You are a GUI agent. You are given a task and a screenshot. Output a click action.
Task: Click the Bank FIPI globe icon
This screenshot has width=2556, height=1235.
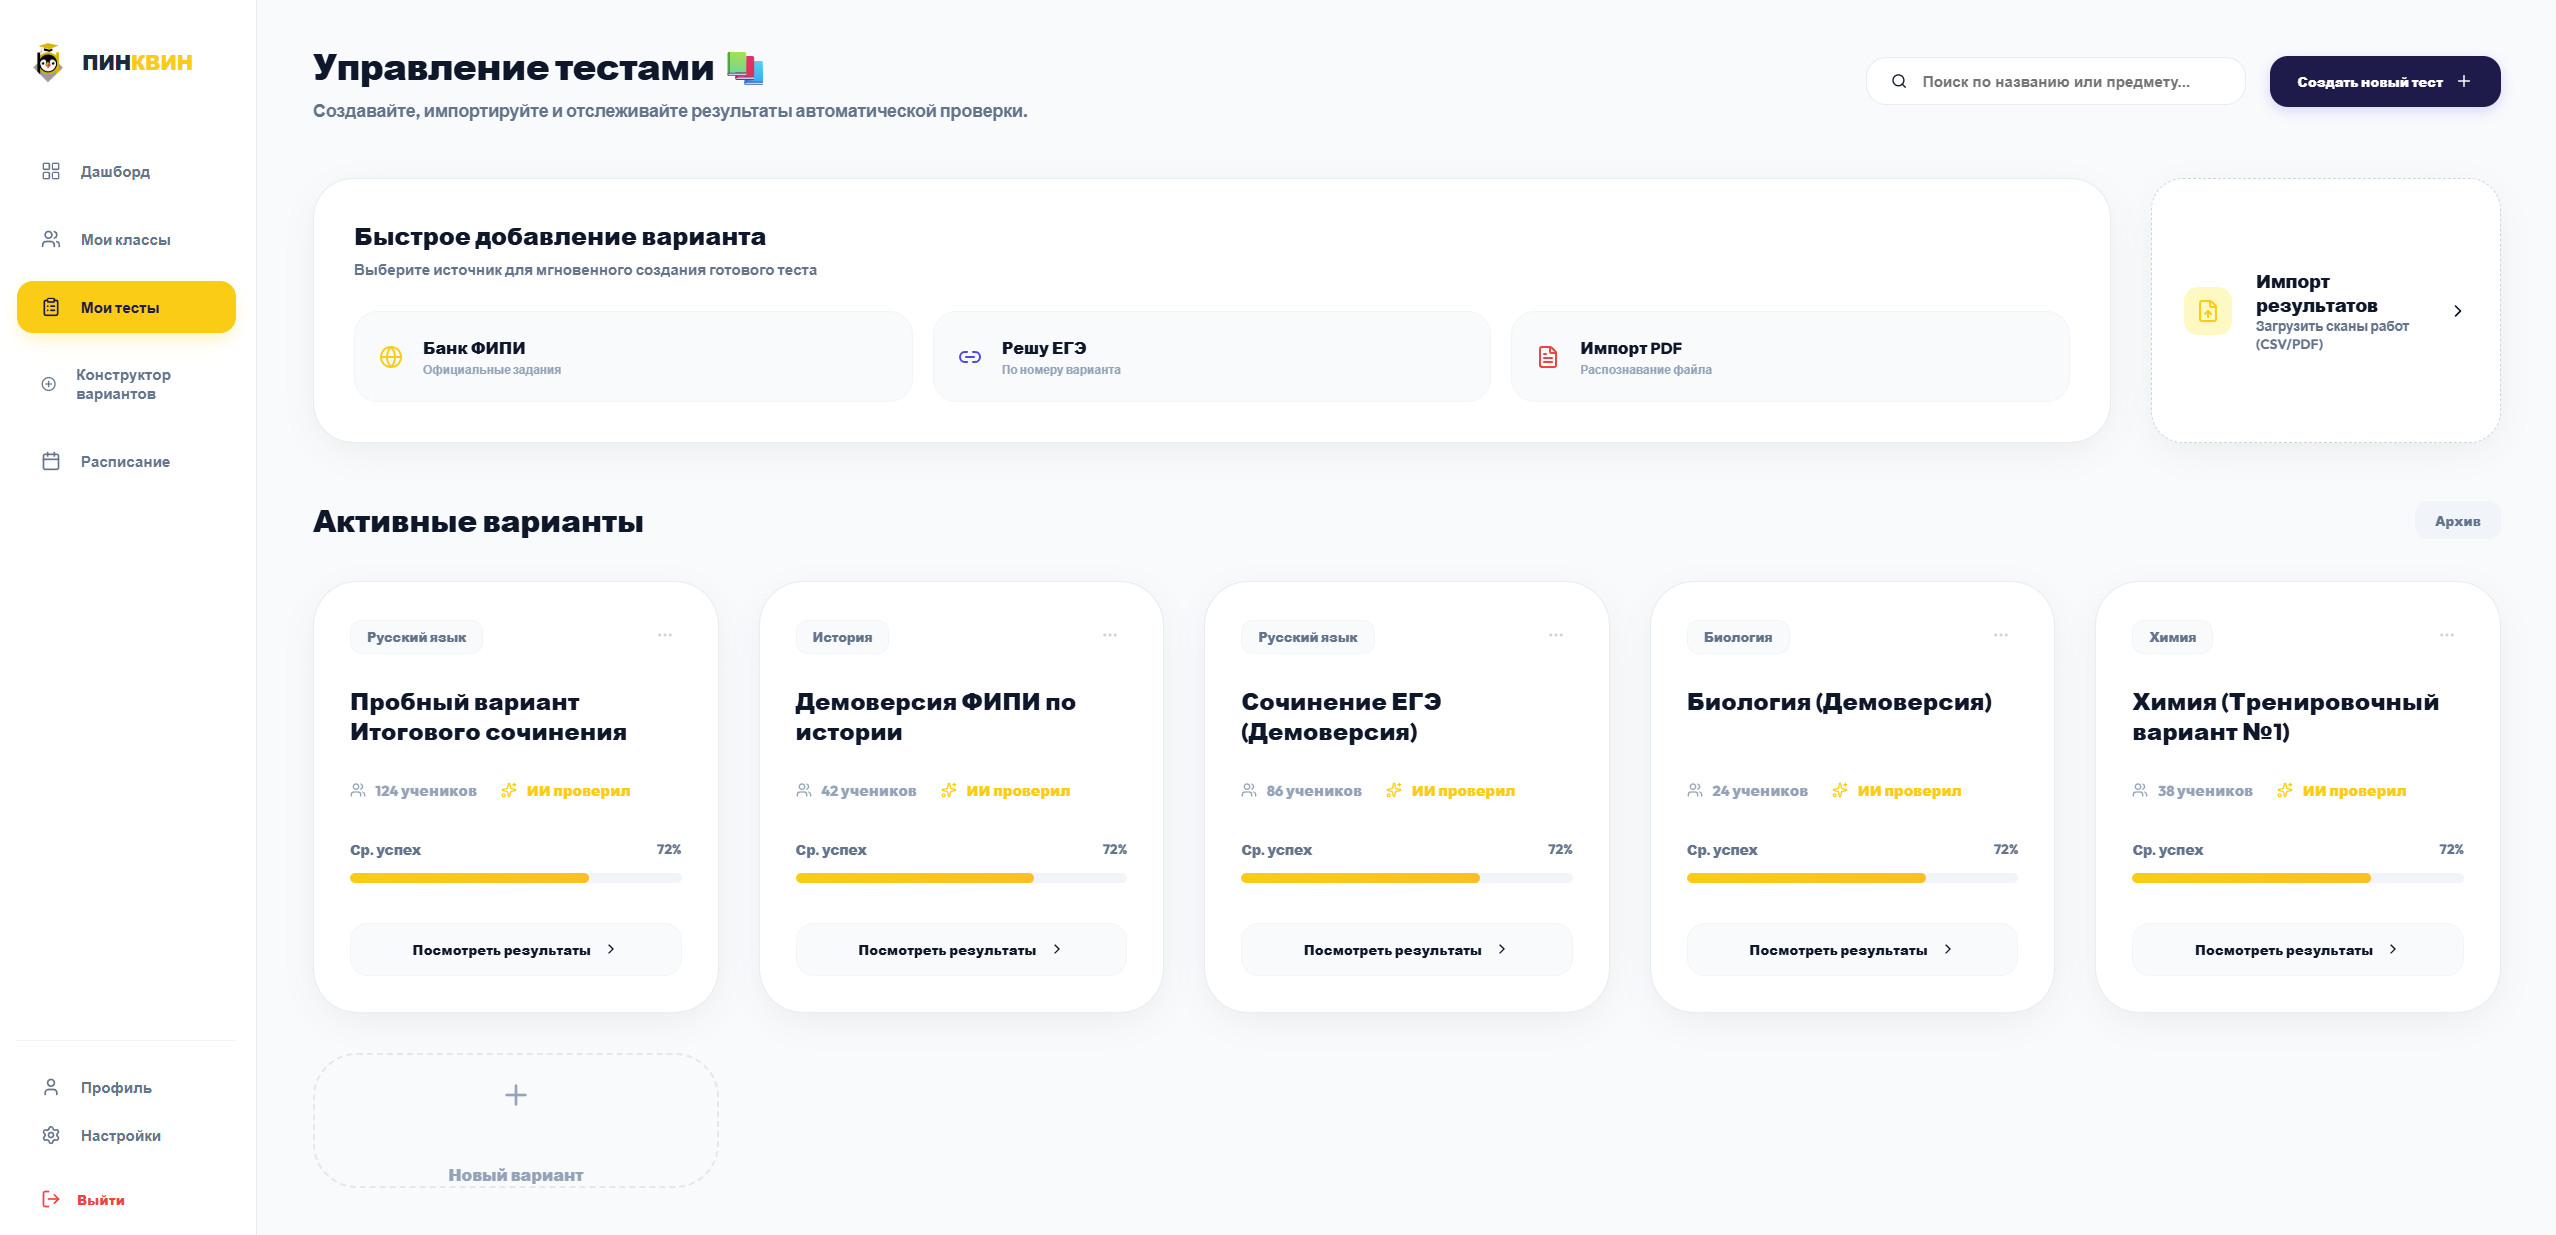pyautogui.click(x=391, y=357)
